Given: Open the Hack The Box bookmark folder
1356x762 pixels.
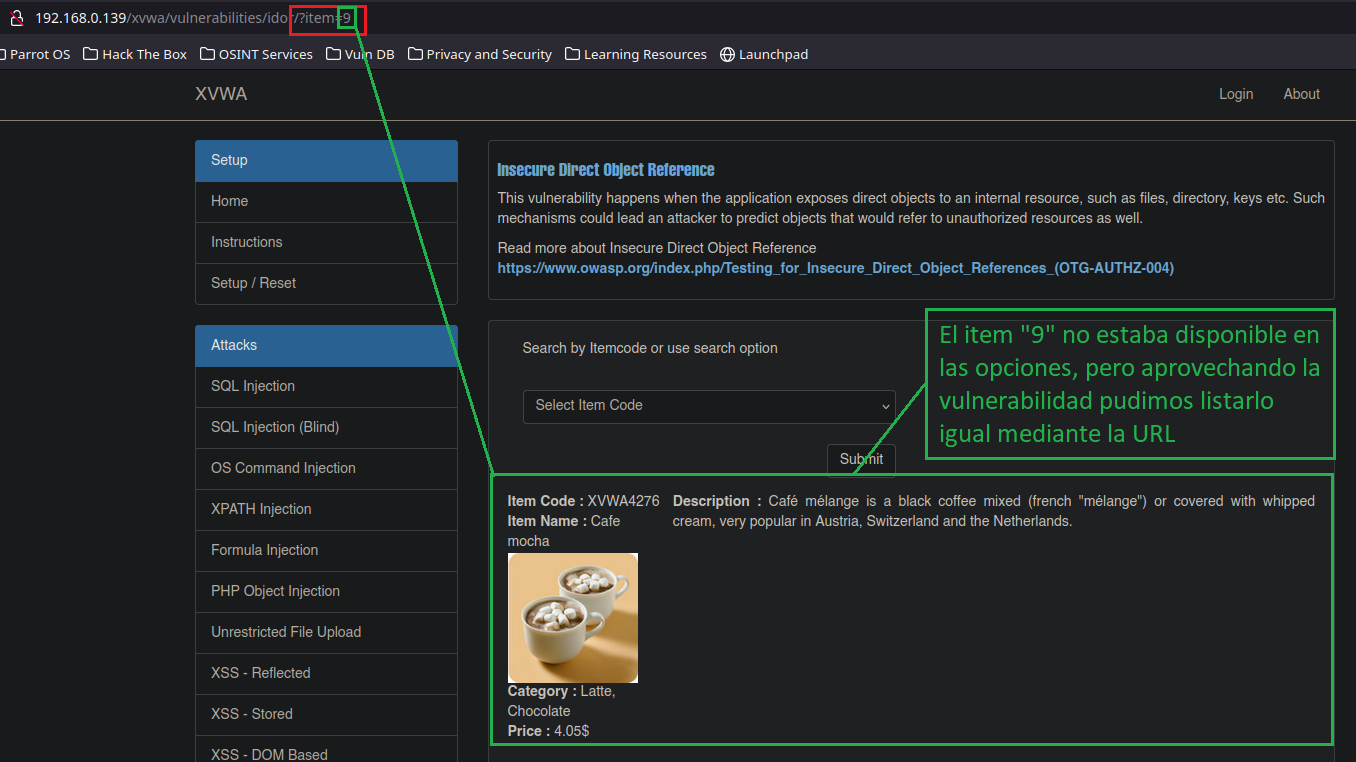Looking at the screenshot, I should coord(135,54).
